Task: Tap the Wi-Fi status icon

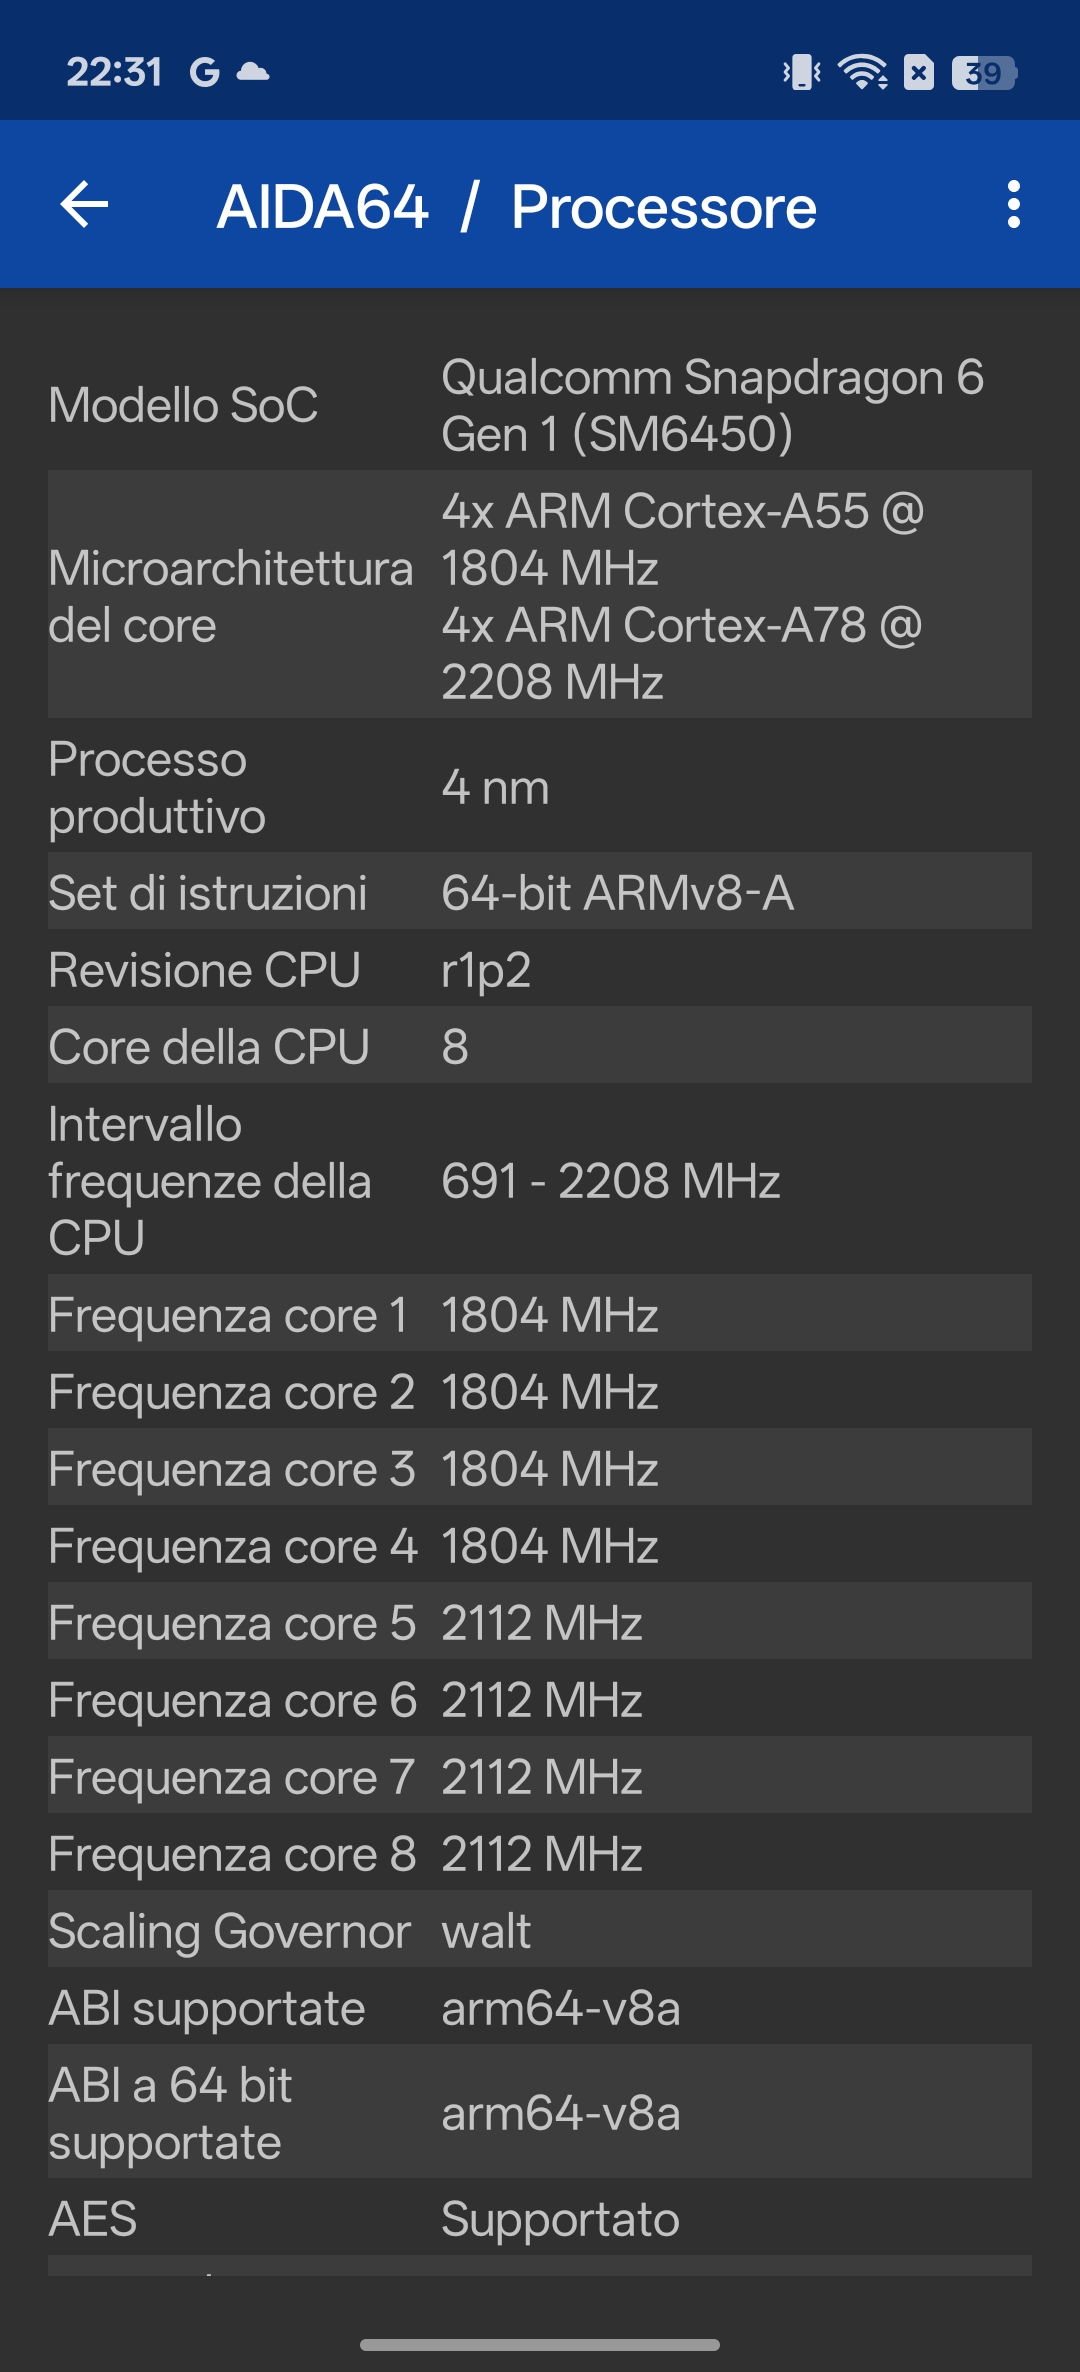Action: [x=862, y=72]
